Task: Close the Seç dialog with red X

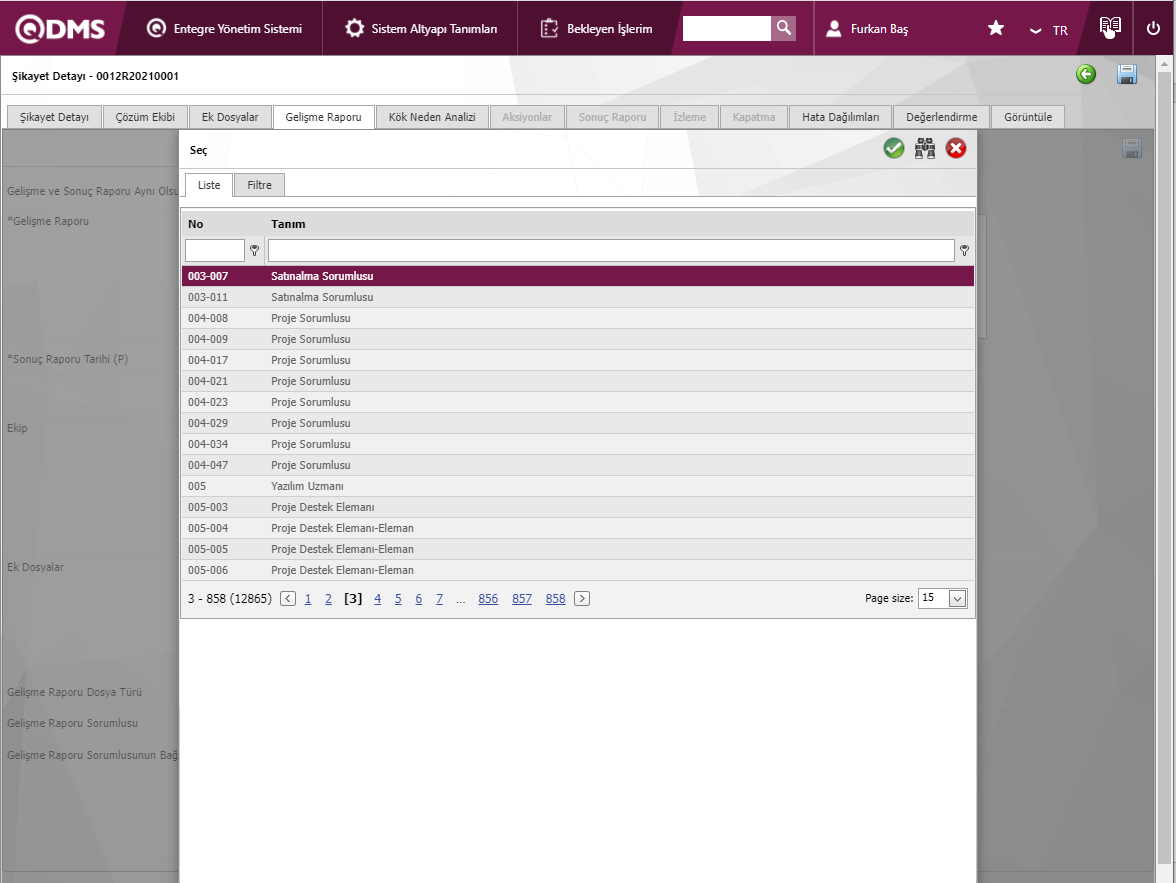Action: tap(956, 149)
